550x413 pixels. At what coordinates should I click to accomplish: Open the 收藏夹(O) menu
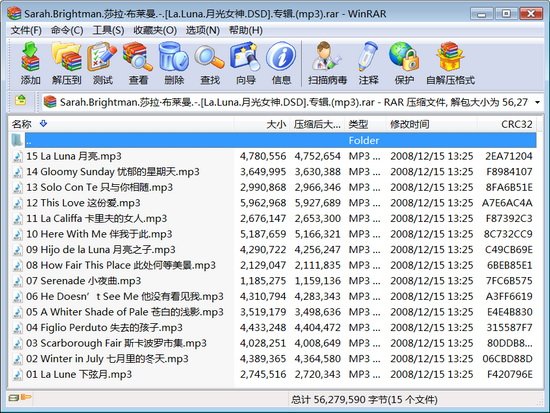155,31
